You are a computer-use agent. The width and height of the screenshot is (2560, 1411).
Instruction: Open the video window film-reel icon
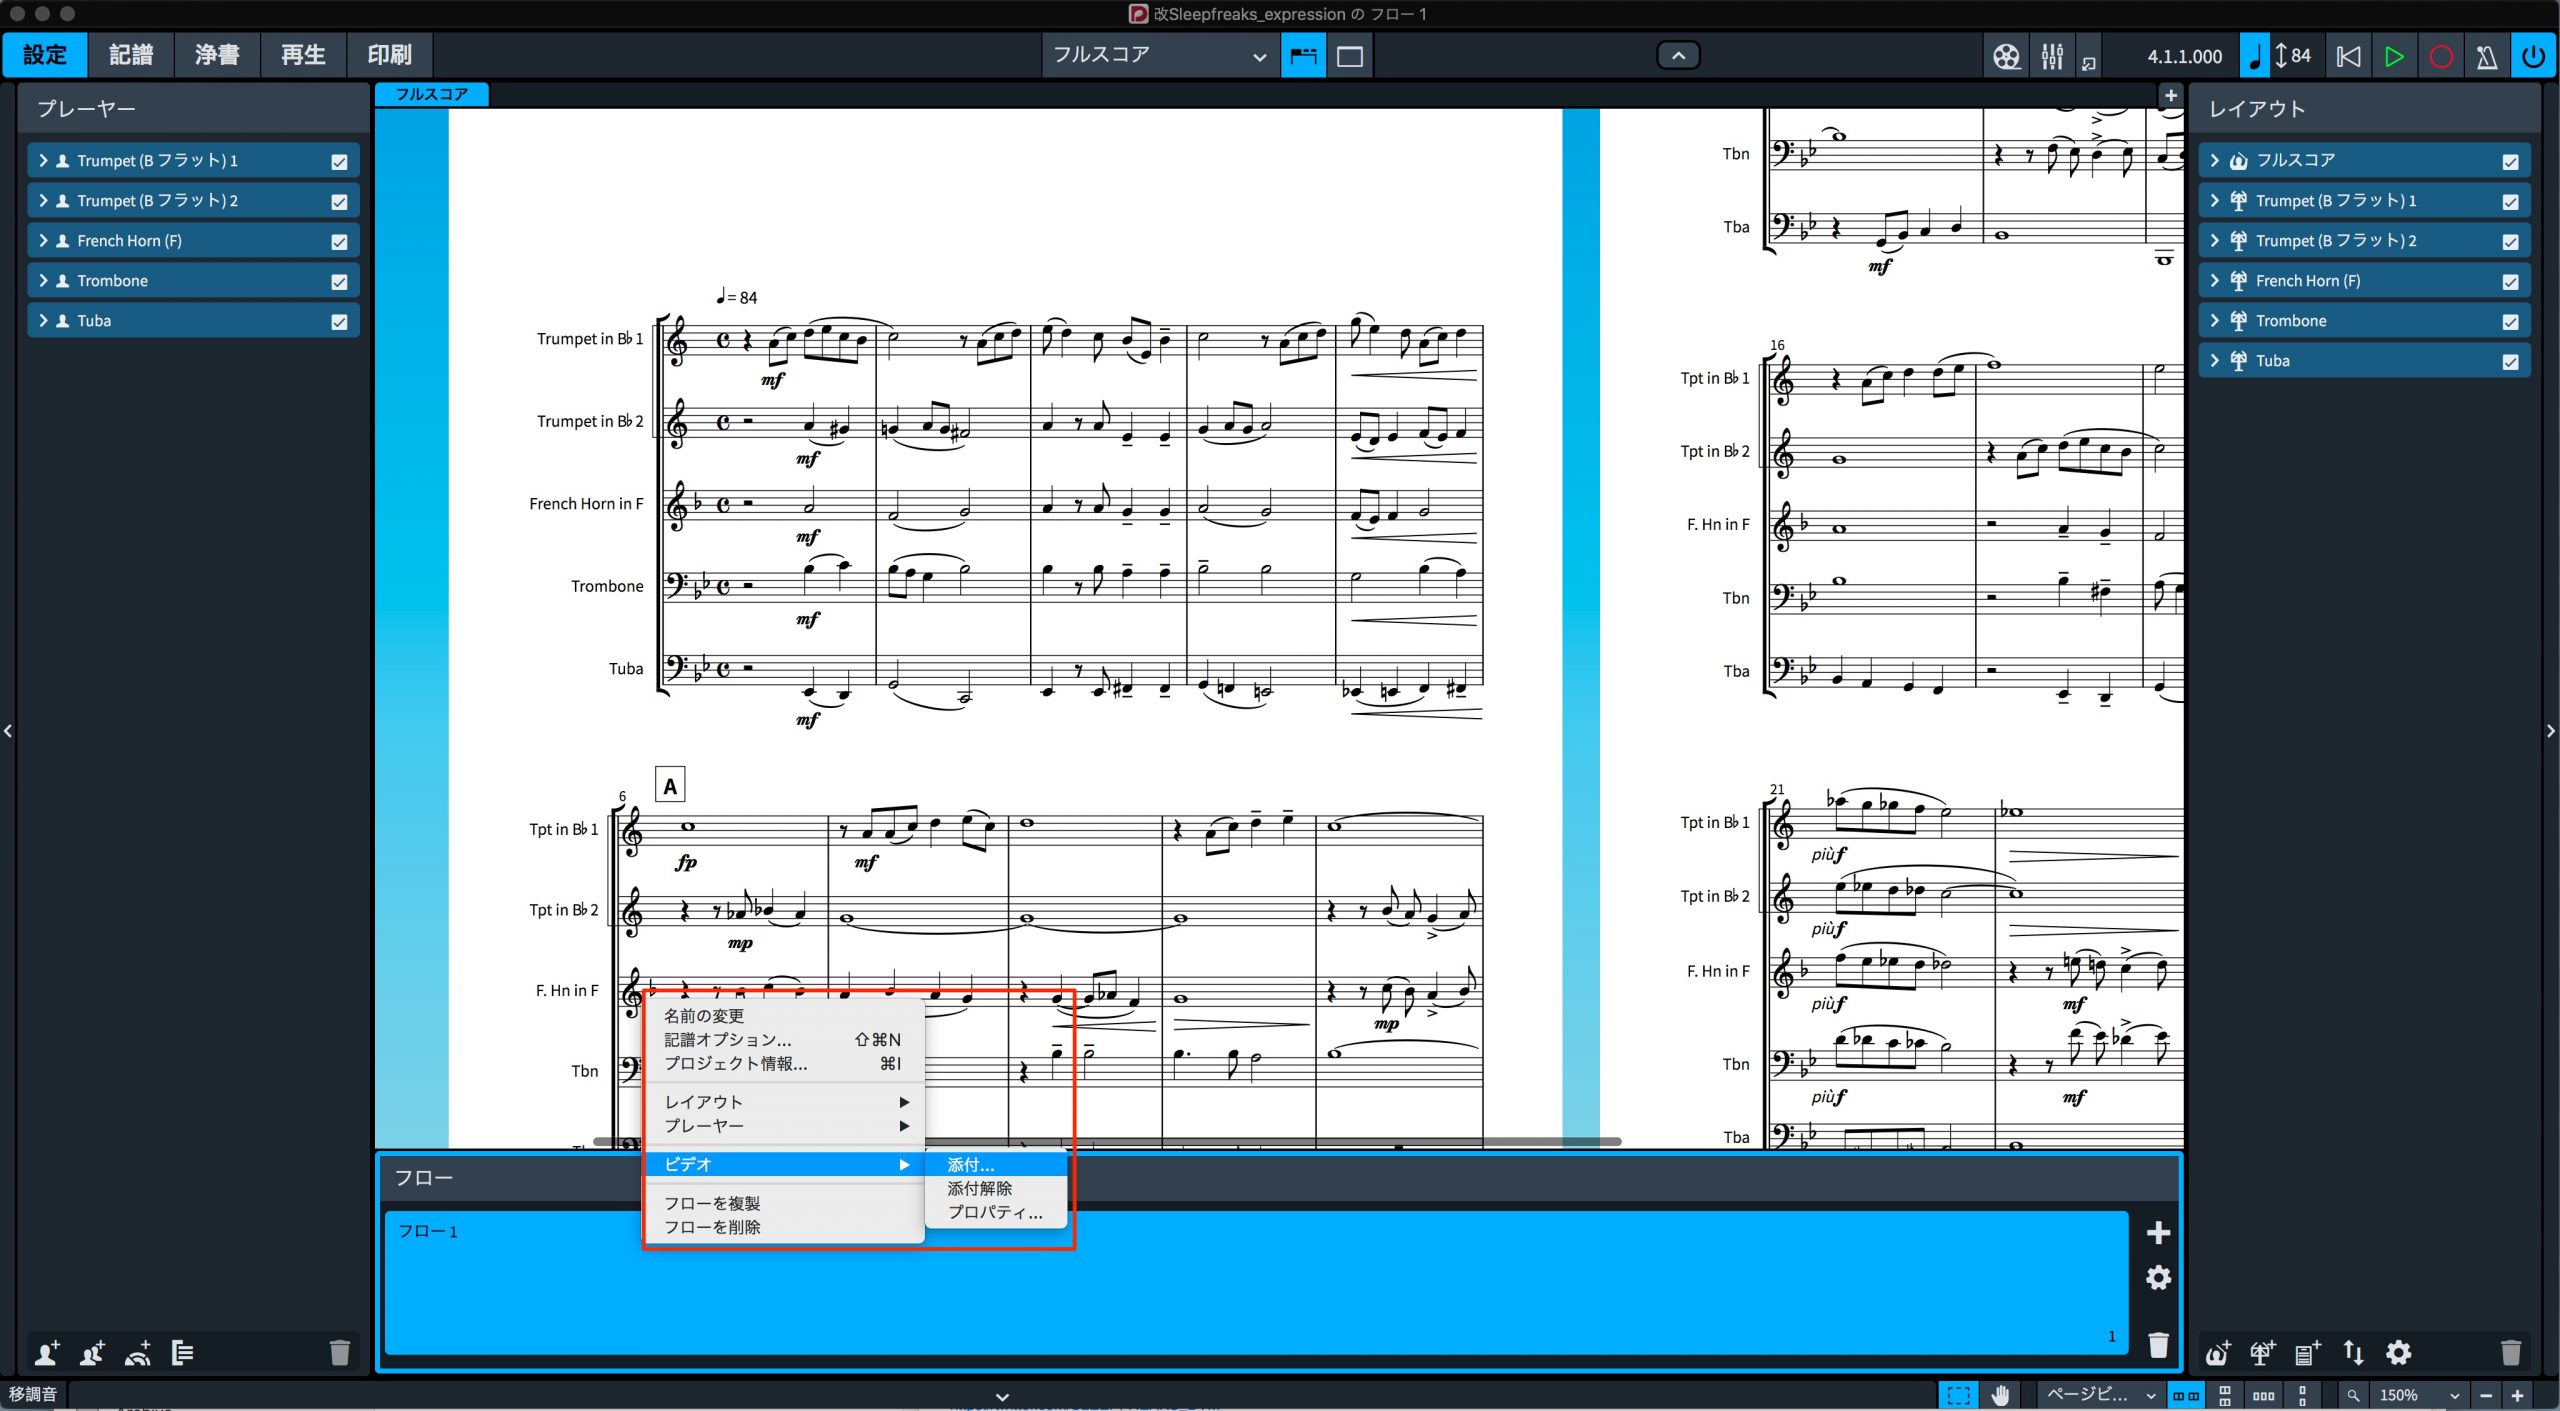(2006, 56)
